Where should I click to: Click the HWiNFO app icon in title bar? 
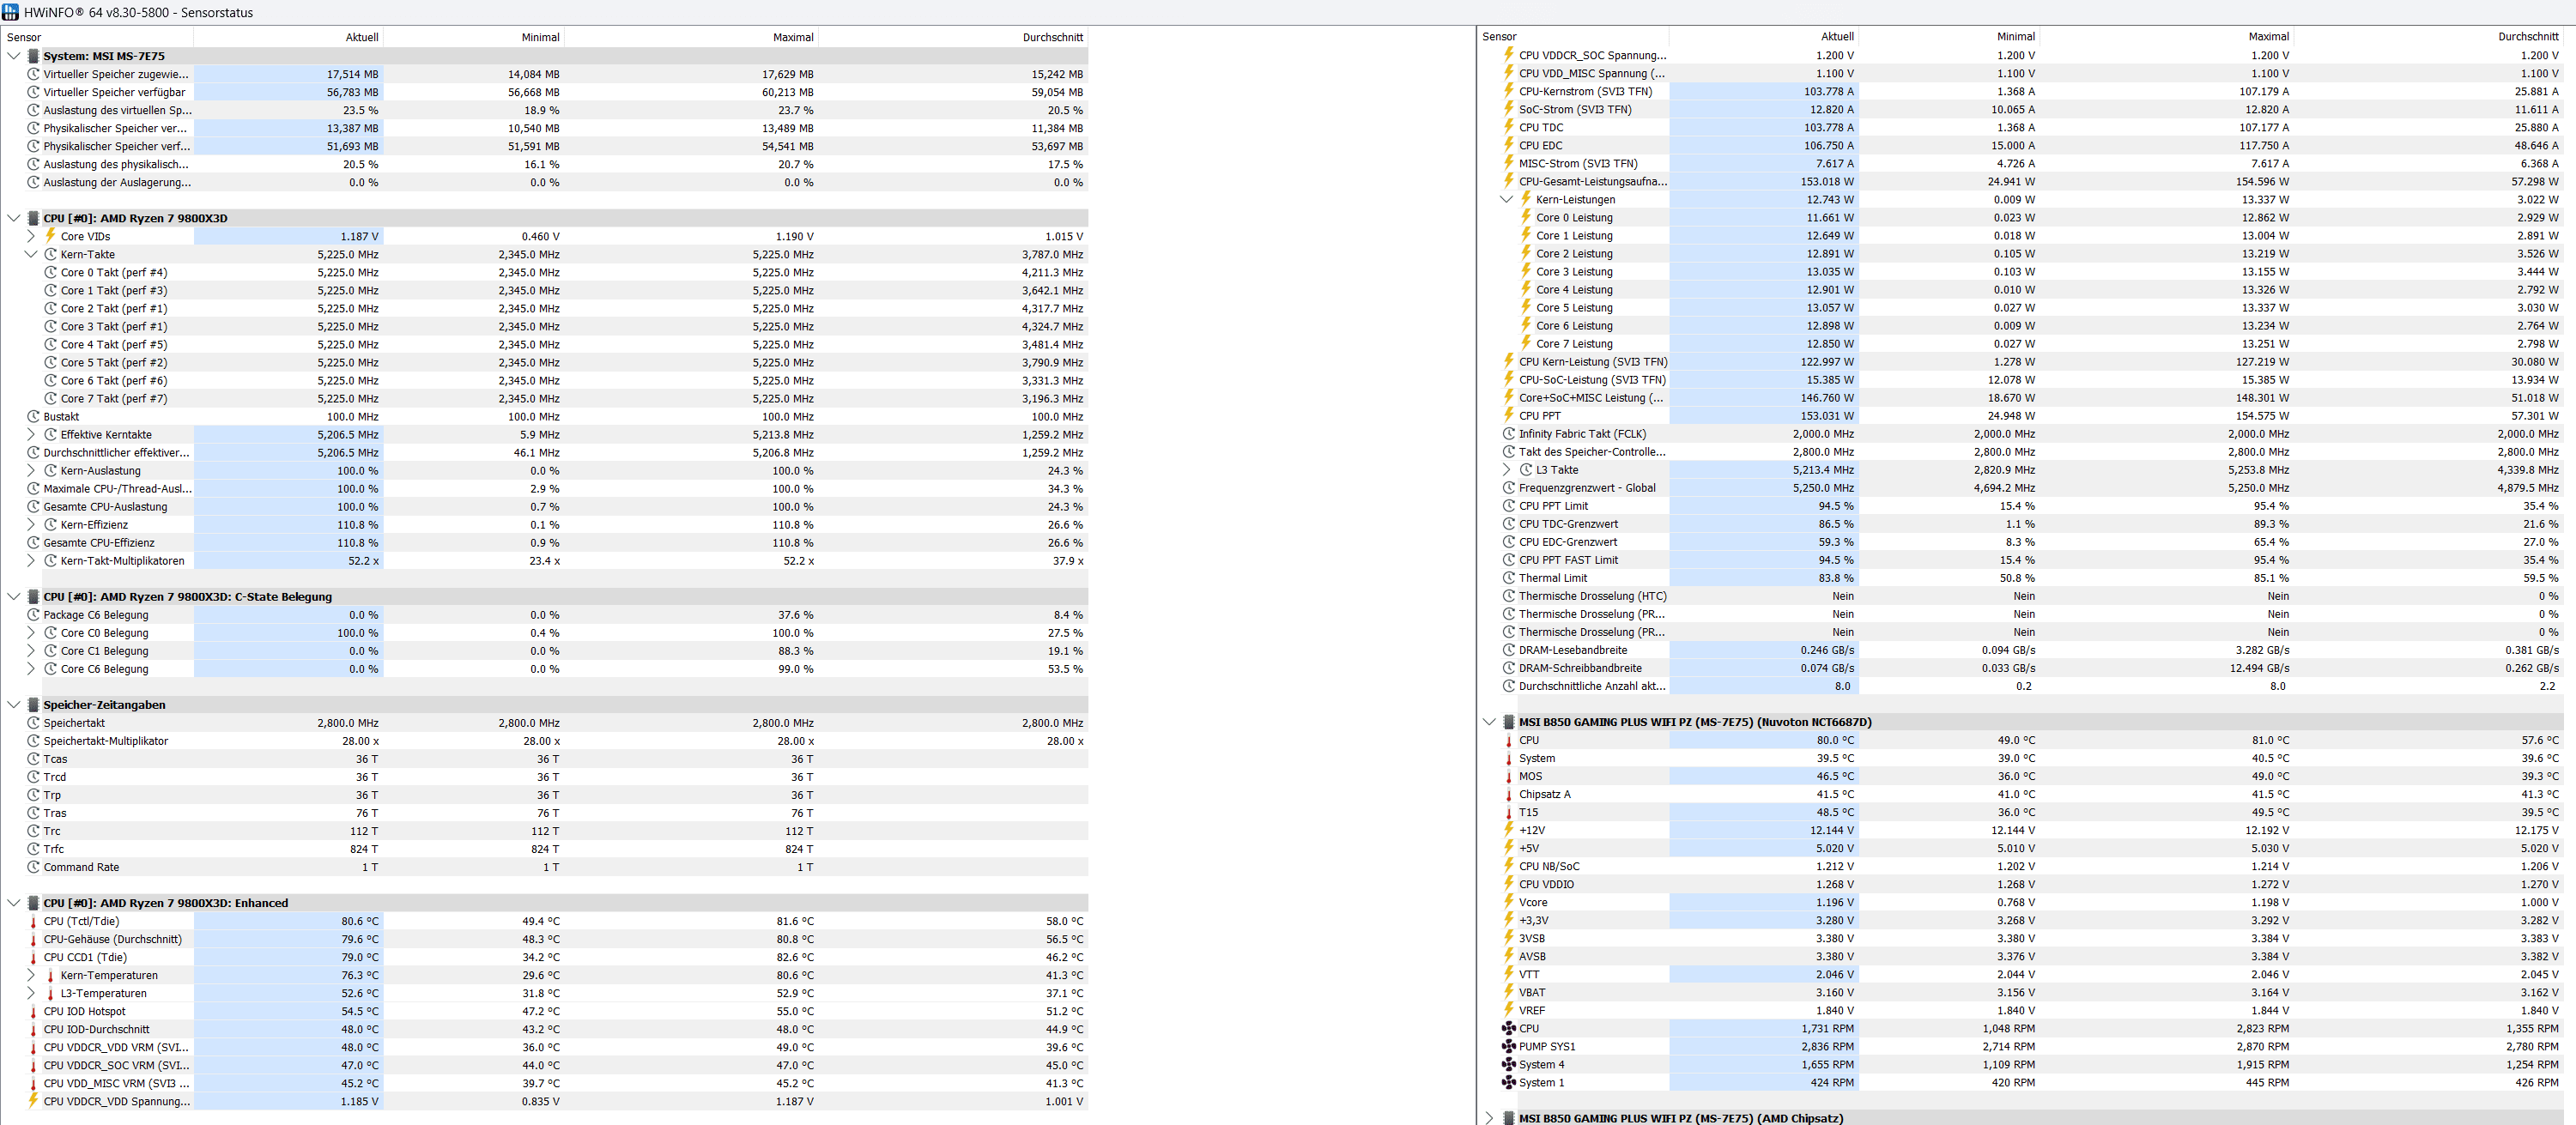click(x=11, y=12)
